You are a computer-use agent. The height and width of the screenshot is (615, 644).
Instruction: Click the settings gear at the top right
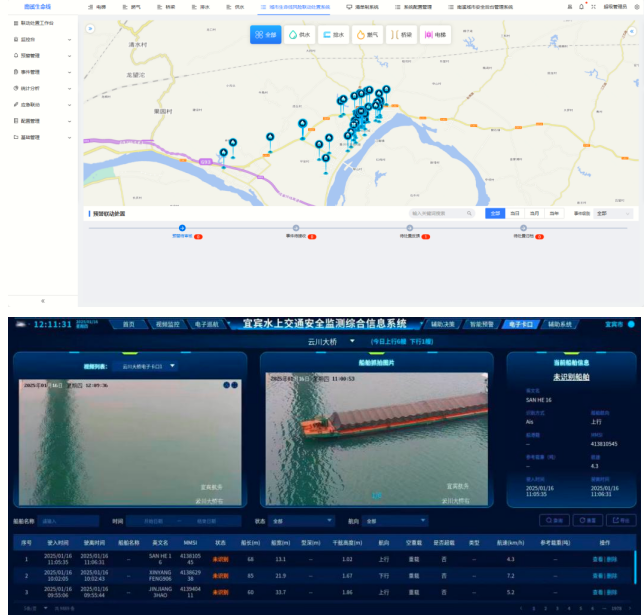pyautogui.click(x=637, y=7)
